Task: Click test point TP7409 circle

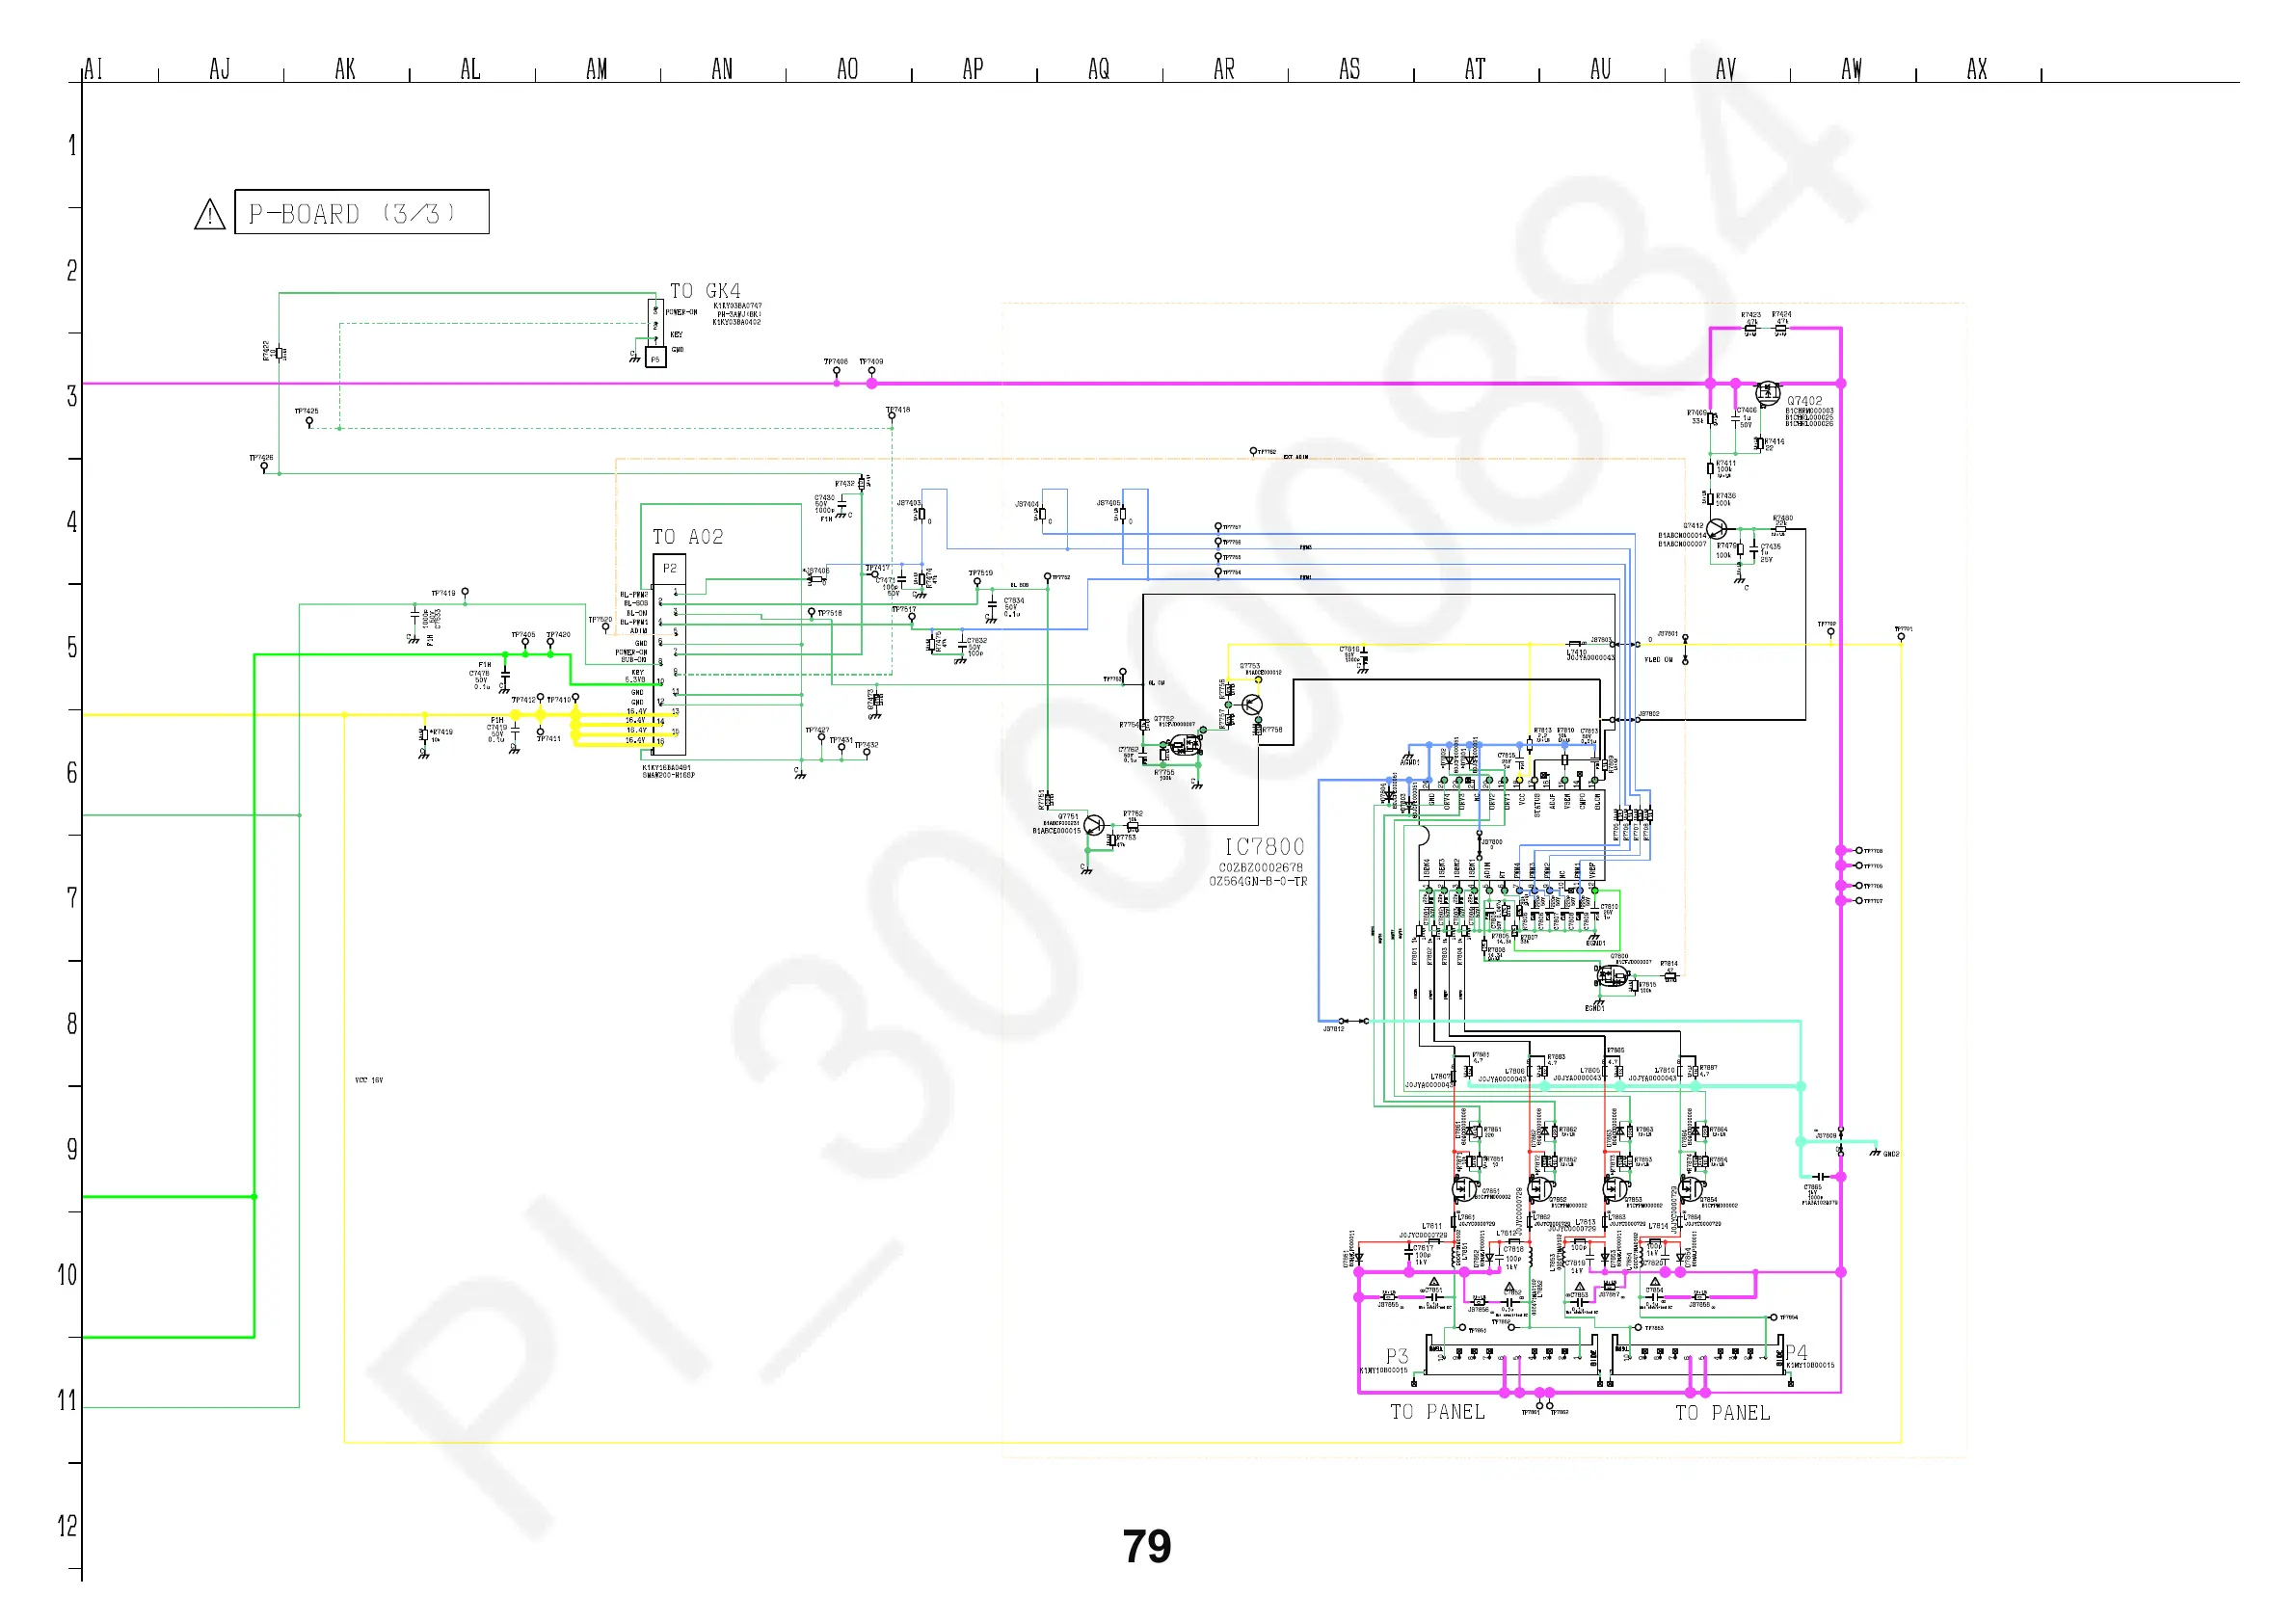Action: coord(872,371)
